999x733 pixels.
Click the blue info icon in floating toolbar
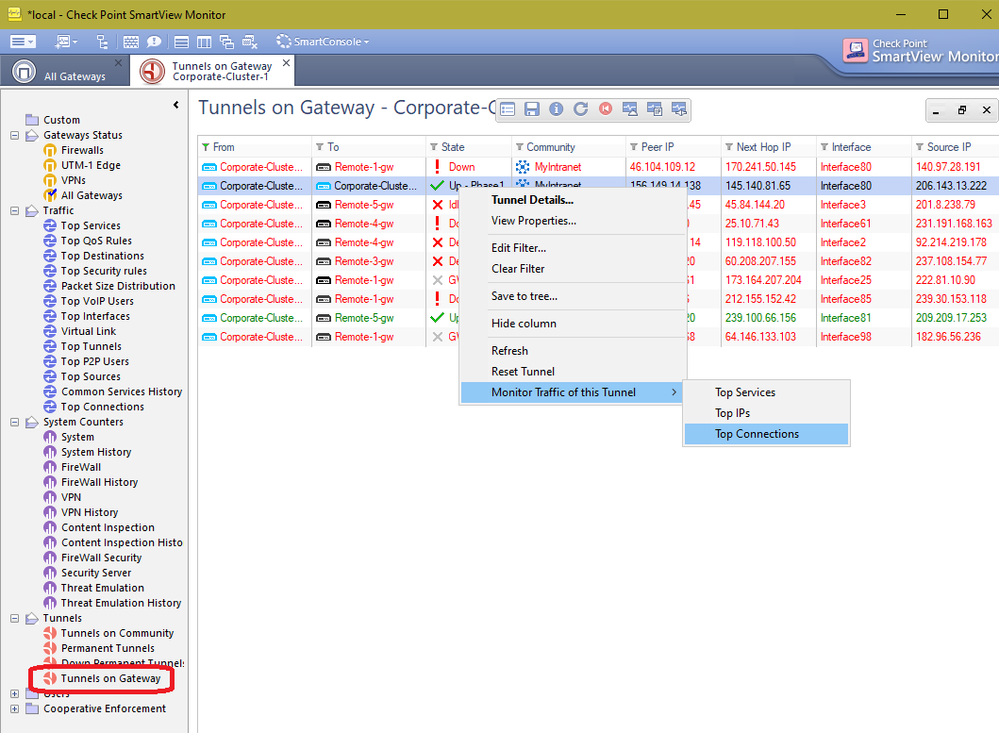[x=556, y=109]
